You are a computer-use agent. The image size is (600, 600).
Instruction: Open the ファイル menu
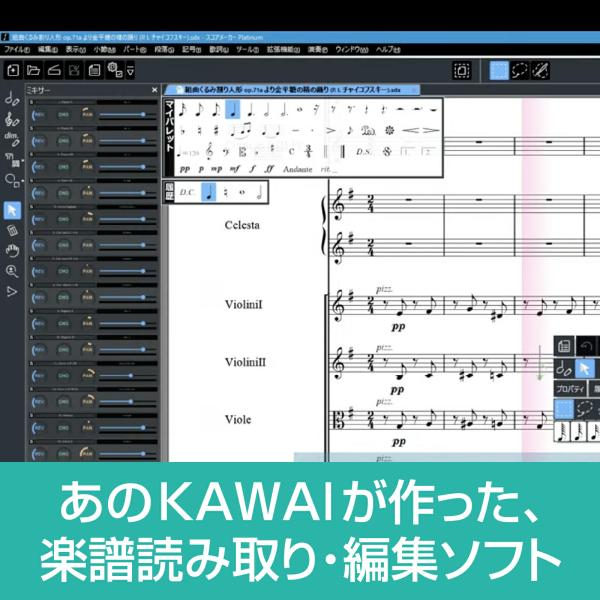tap(17, 50)
